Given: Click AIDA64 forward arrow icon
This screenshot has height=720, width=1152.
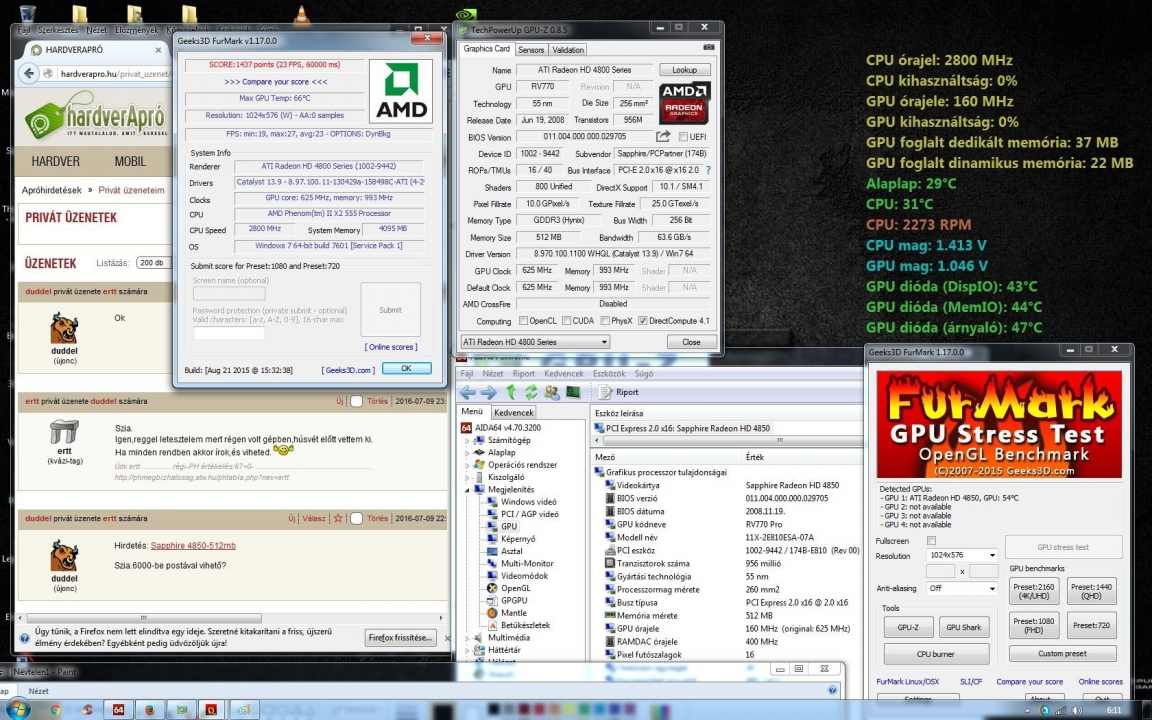Looking at the screenshot, I should click(x=489, y=392).
